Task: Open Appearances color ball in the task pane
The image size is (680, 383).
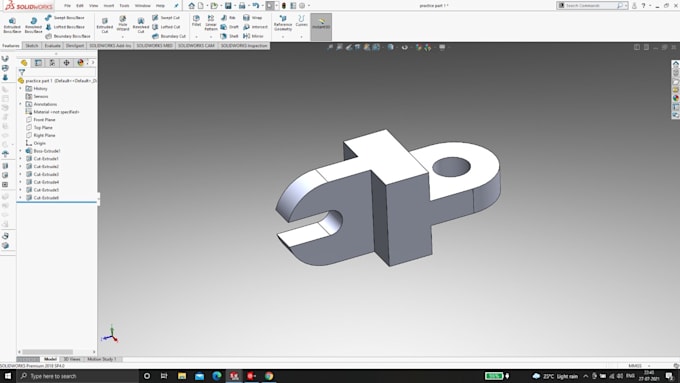Action: 676,98
